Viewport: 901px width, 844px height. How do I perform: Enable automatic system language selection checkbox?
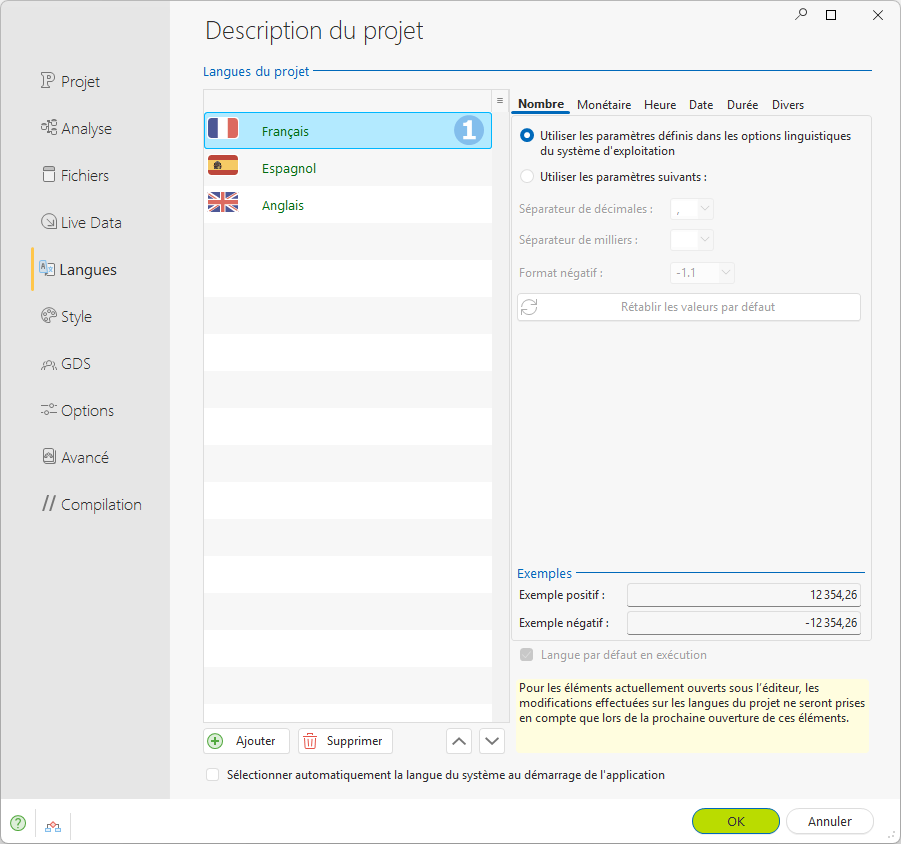pyautogui.click(x=213, y=774)
